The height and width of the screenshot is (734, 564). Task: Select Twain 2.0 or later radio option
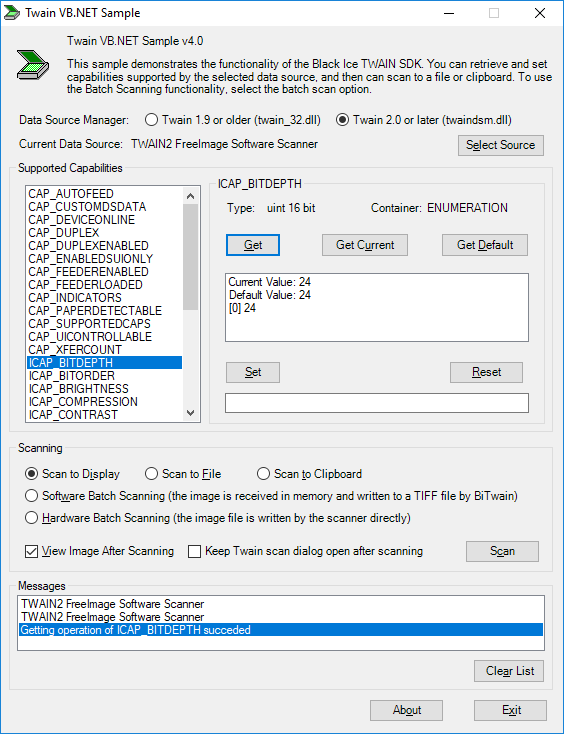point(424,120)
